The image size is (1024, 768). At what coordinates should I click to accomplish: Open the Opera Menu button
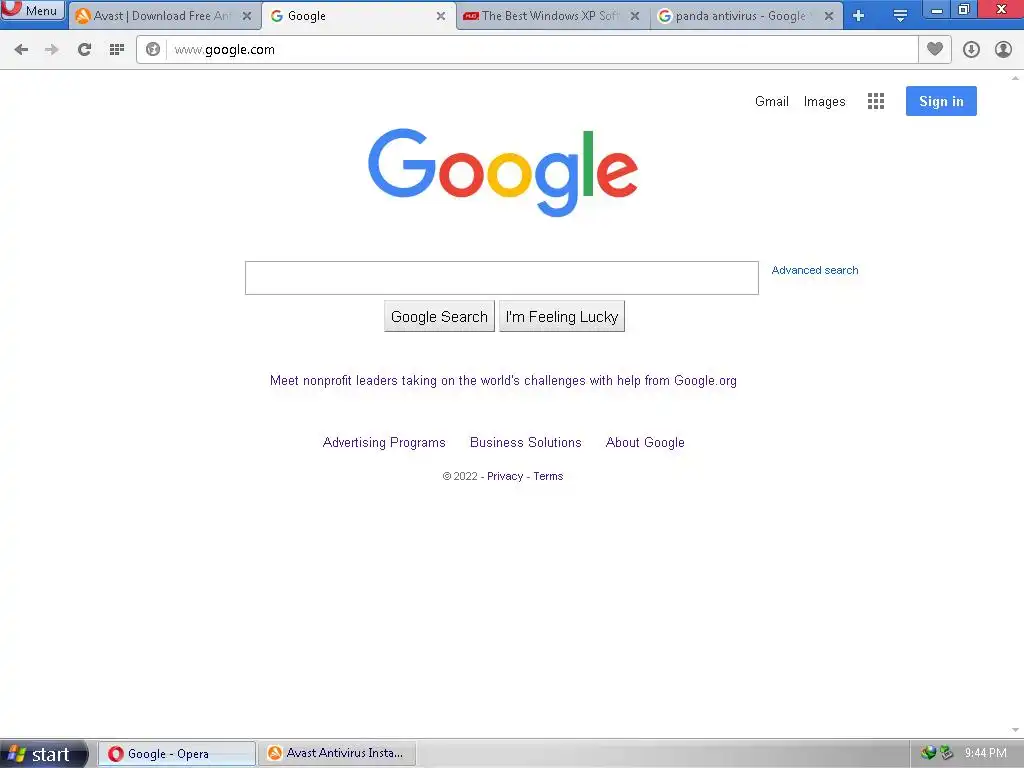click(x=33, y=10)
